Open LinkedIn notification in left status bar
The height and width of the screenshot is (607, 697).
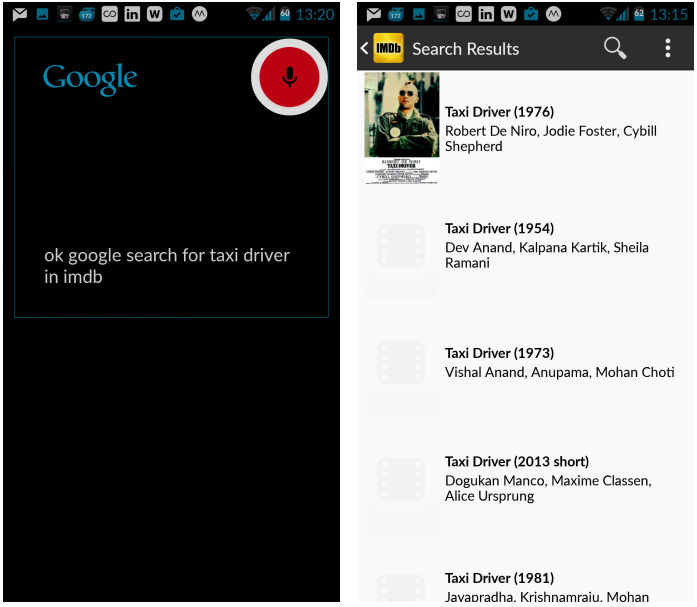132,15
